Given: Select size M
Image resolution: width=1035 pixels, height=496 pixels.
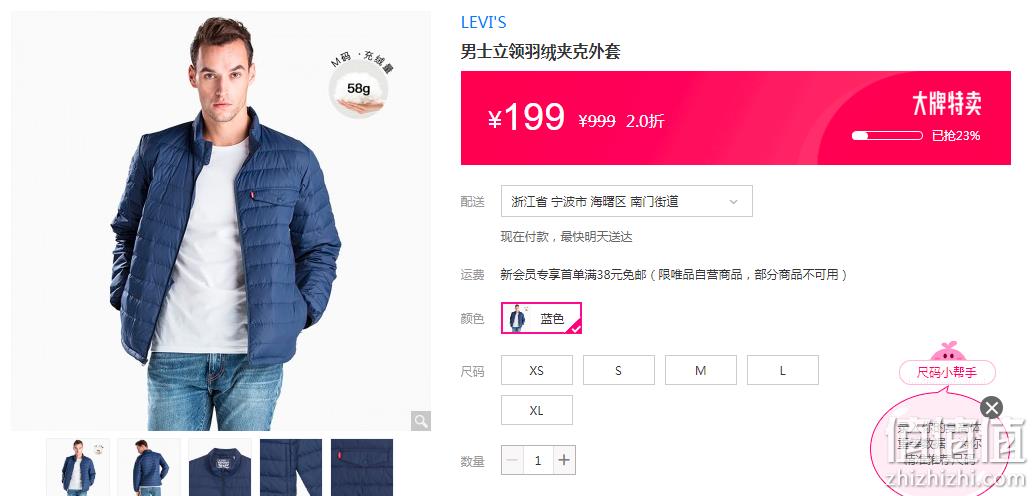Looking at the screenshot, I should pyautogui.click(x=700, y=371).
